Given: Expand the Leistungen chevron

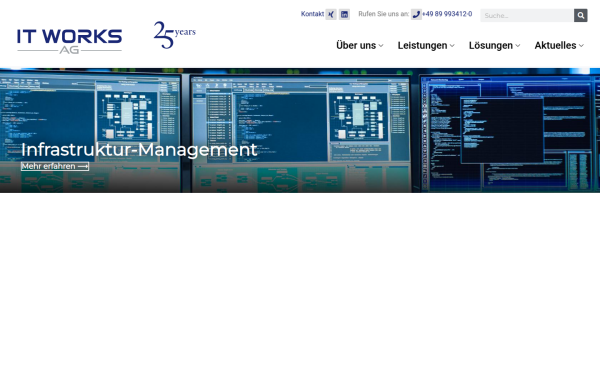Looking at the screenshot, I should (452, 46).
